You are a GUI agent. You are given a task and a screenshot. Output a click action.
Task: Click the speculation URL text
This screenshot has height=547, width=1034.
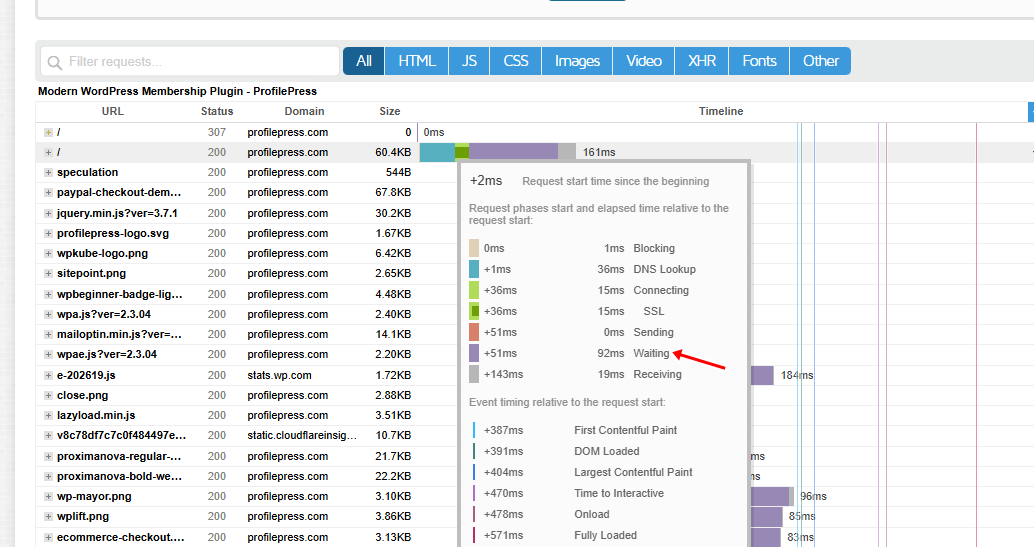[88, 172]
